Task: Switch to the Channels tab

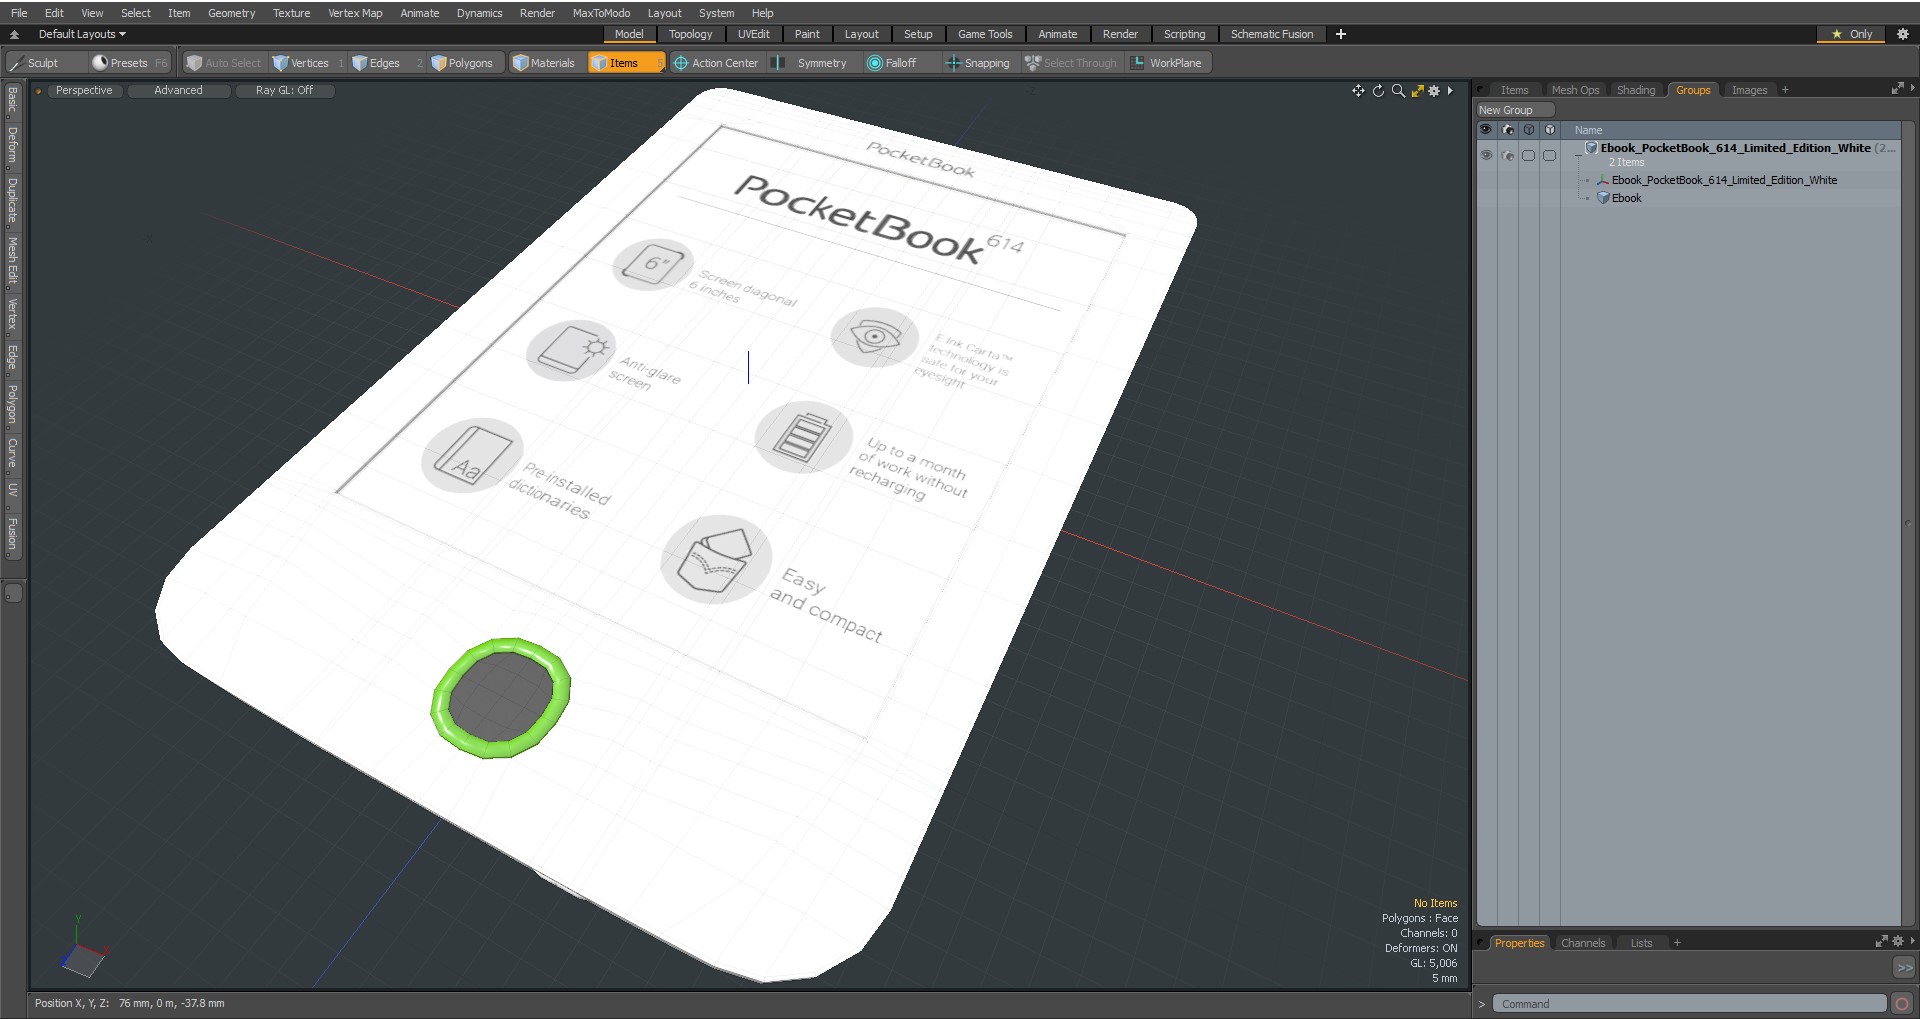Action: coord(1582,943)
